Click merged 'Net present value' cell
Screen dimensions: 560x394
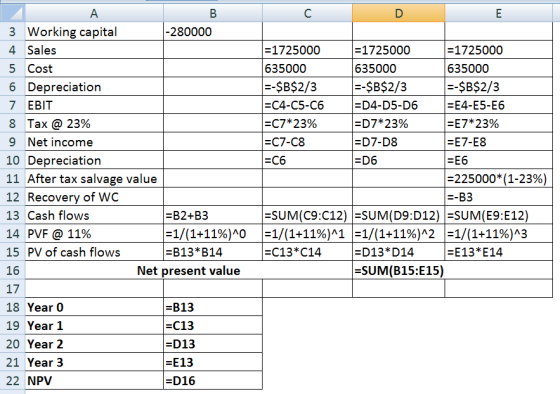(x=189, y=270)
